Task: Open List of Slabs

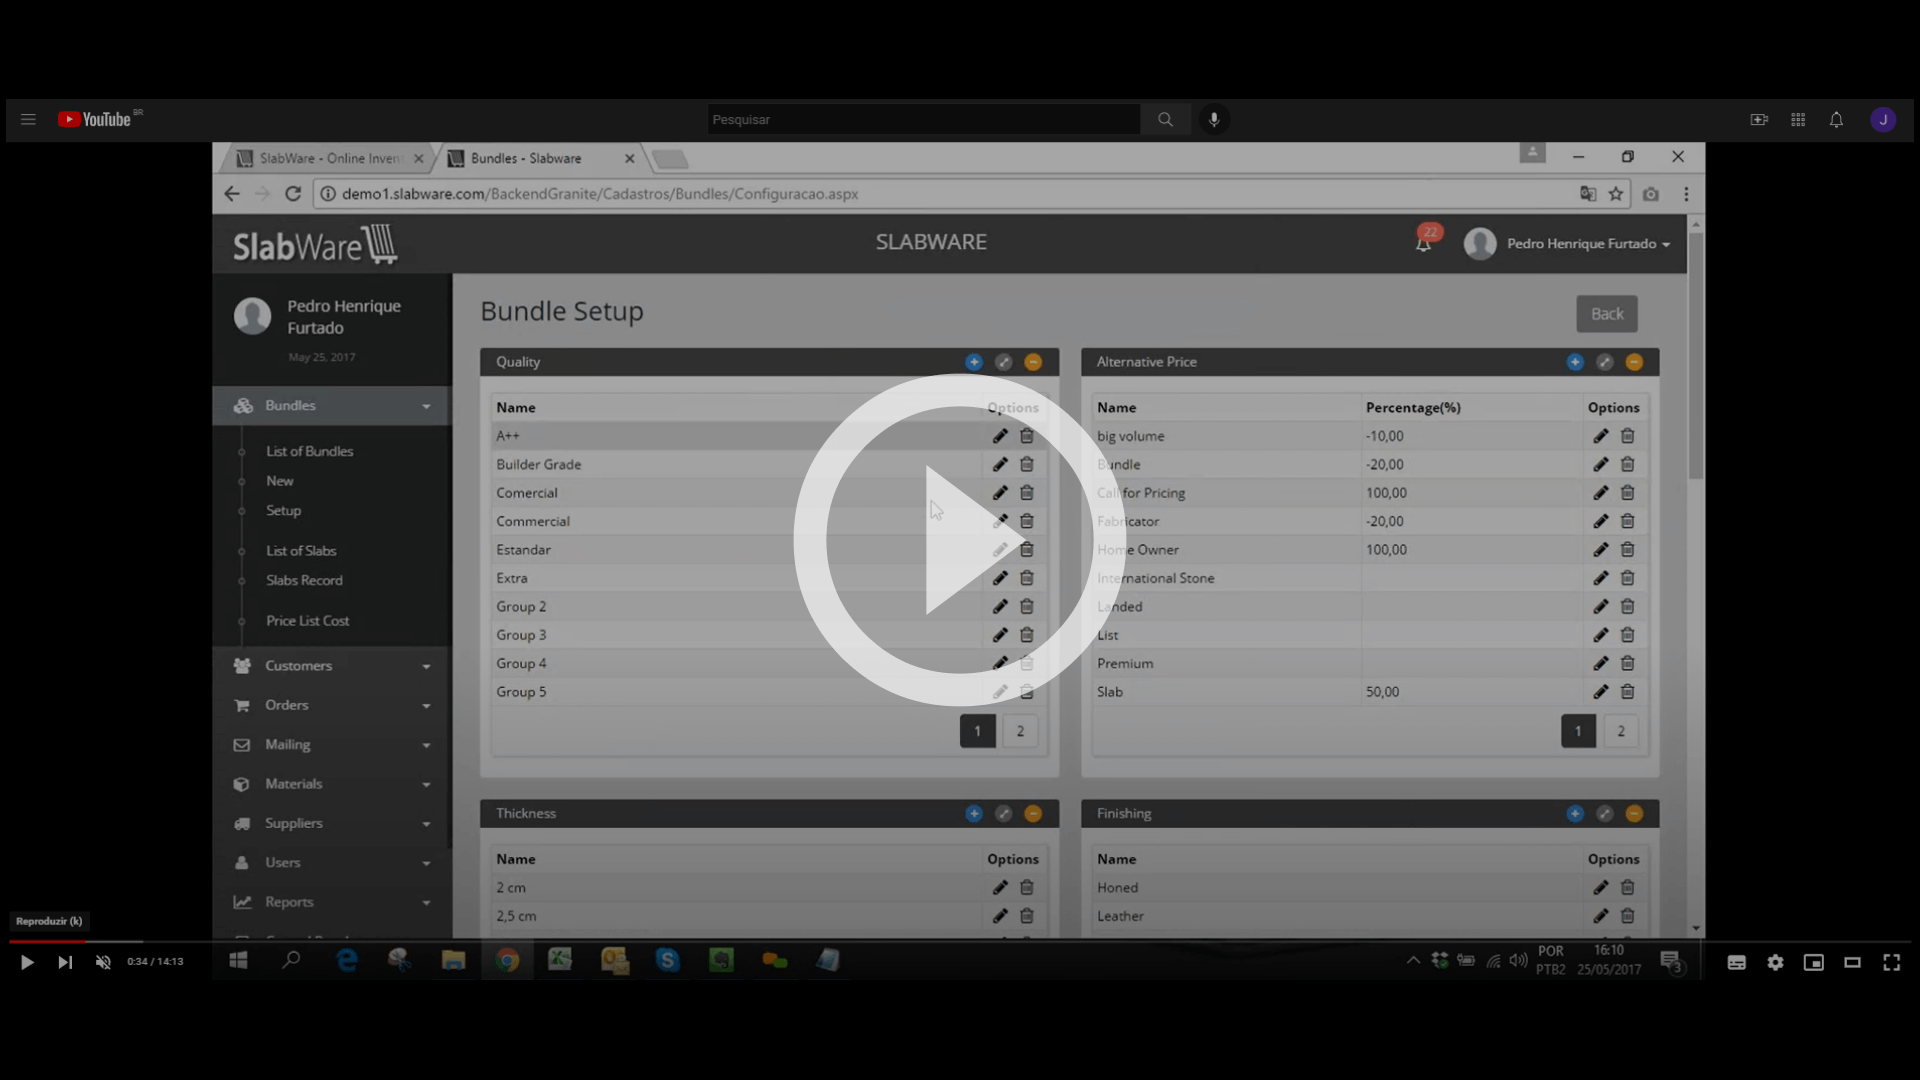Action: [x=301, y=551]
